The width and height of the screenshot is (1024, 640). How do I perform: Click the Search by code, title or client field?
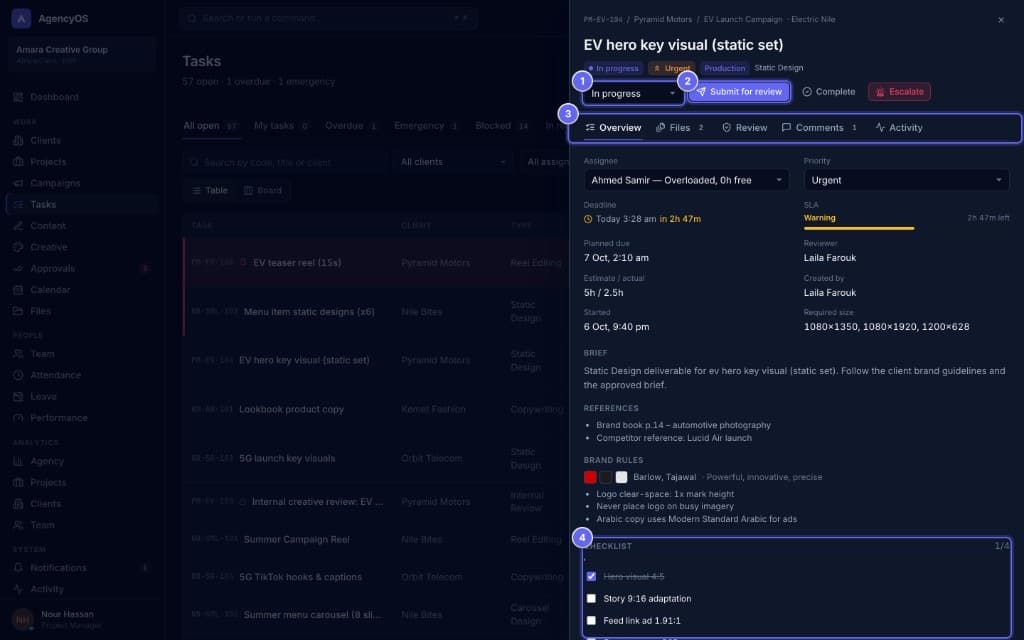(x=284, y=162)
